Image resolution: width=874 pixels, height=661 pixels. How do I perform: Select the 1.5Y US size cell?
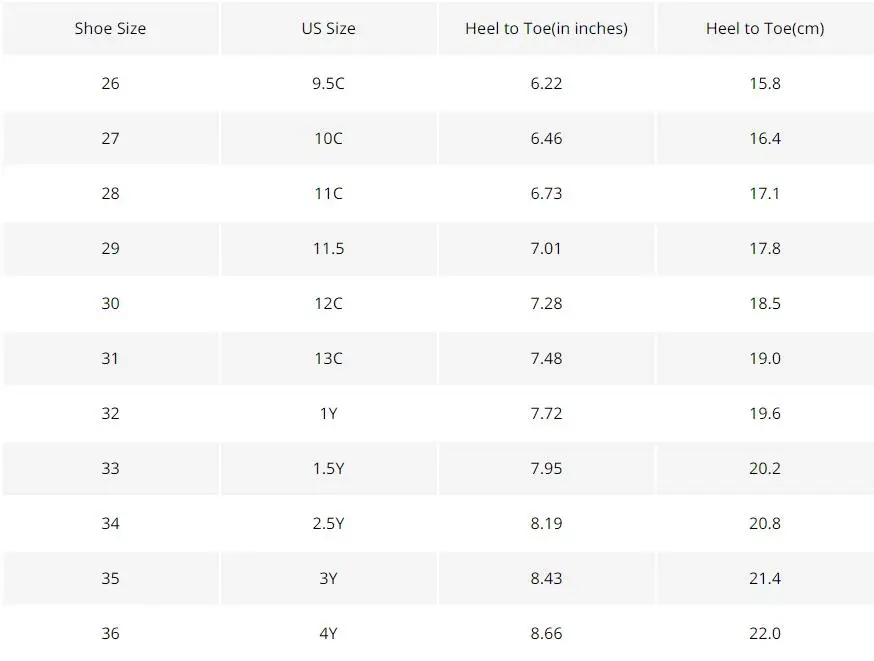pyautogui.click(x=329, y=468)
